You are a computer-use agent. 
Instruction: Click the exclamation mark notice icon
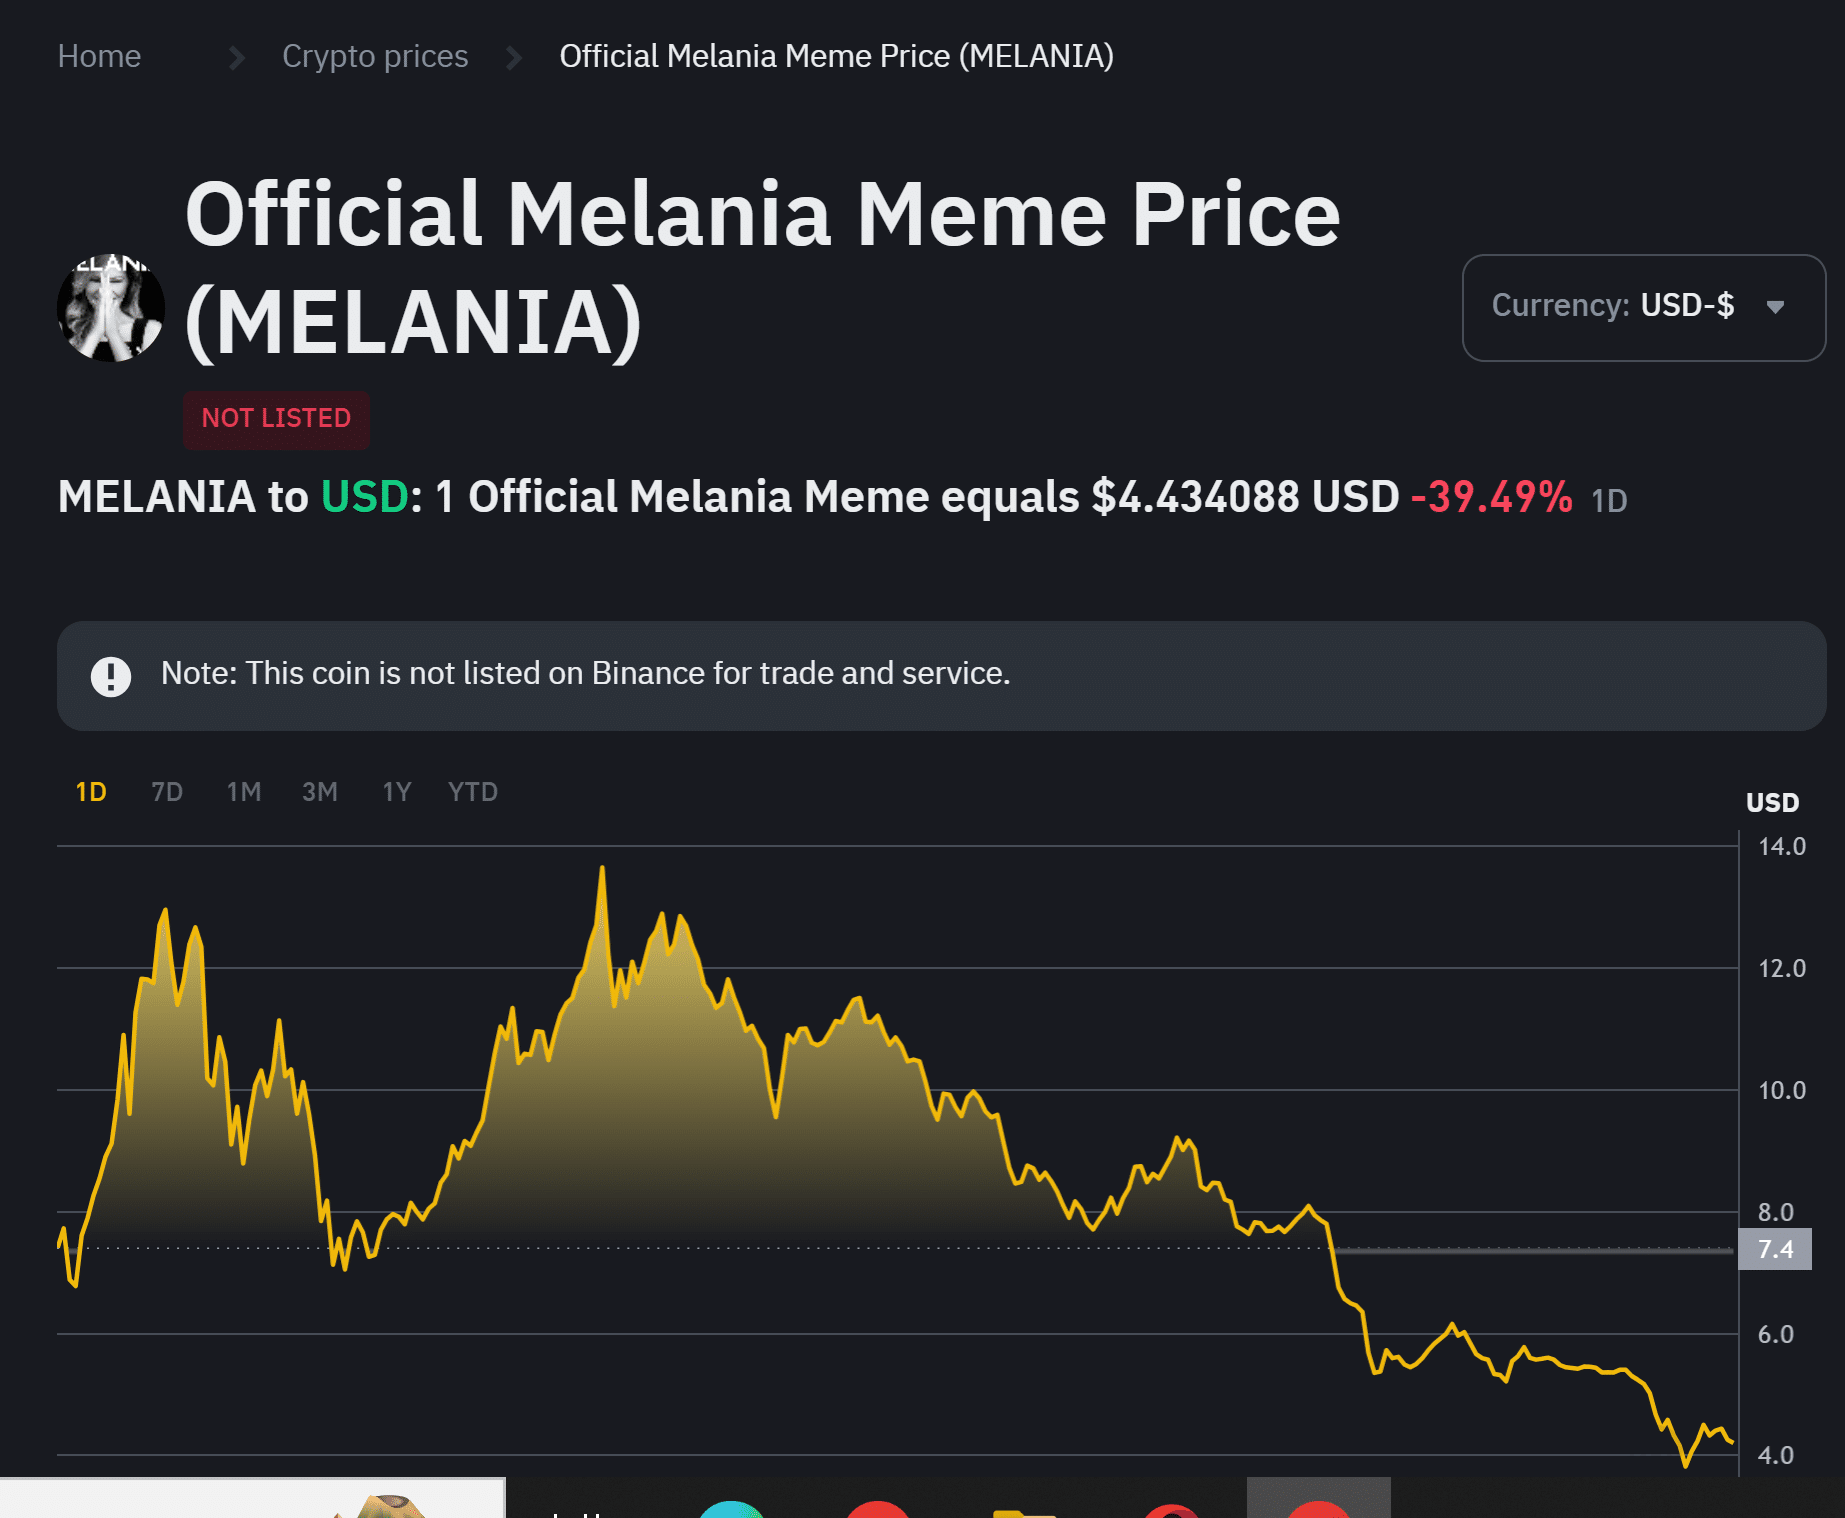point(111,676)
